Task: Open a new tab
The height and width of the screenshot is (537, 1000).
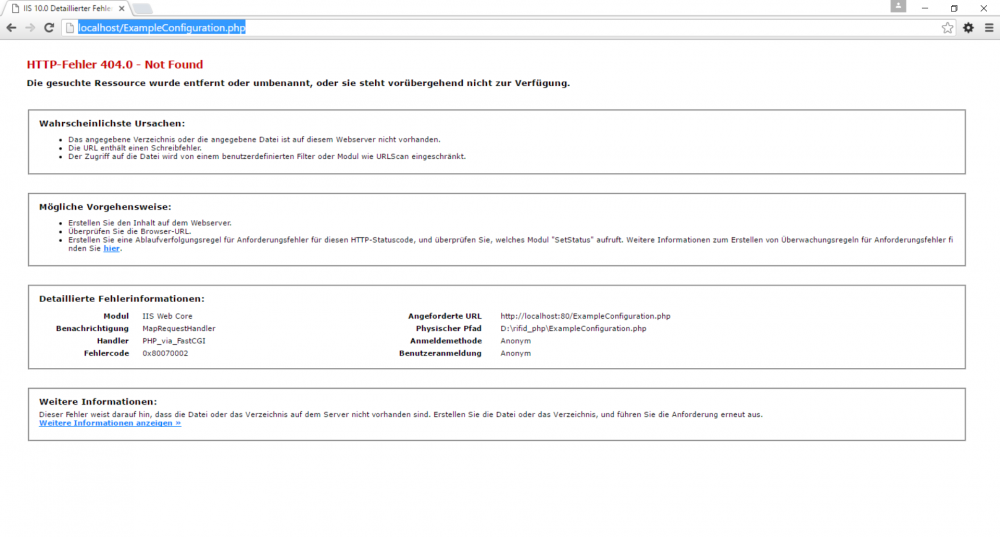Action: pos(142,8)
